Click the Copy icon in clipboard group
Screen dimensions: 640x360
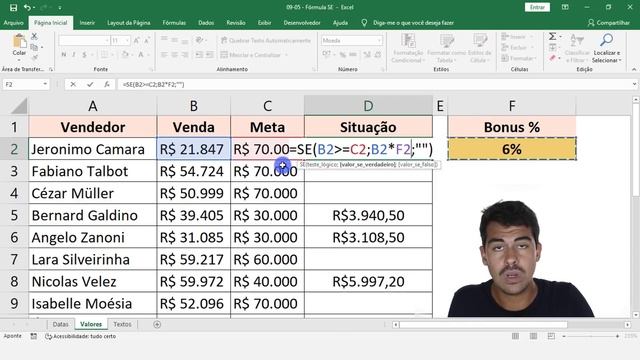[34, 47]
